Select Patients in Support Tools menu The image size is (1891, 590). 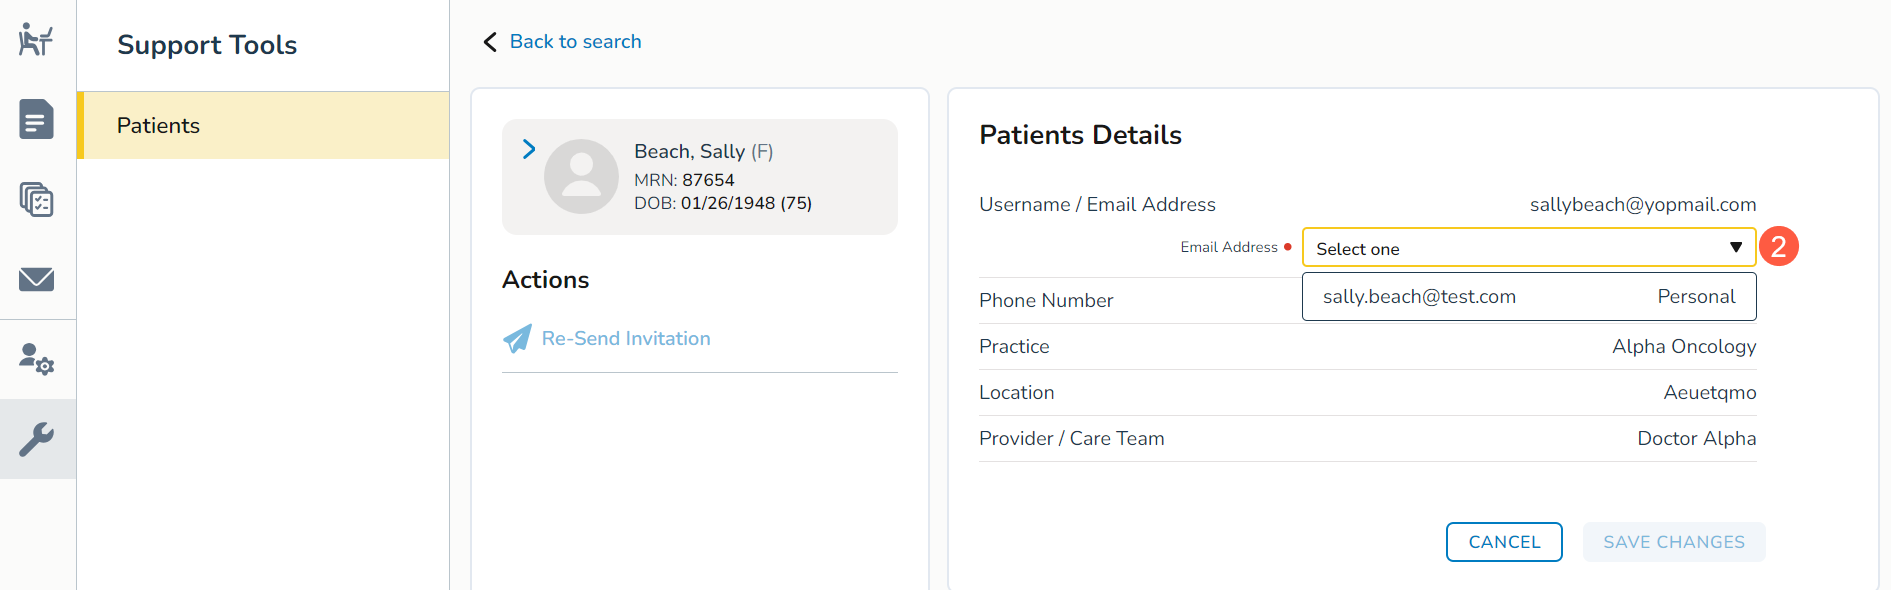[x=158, y=126]
